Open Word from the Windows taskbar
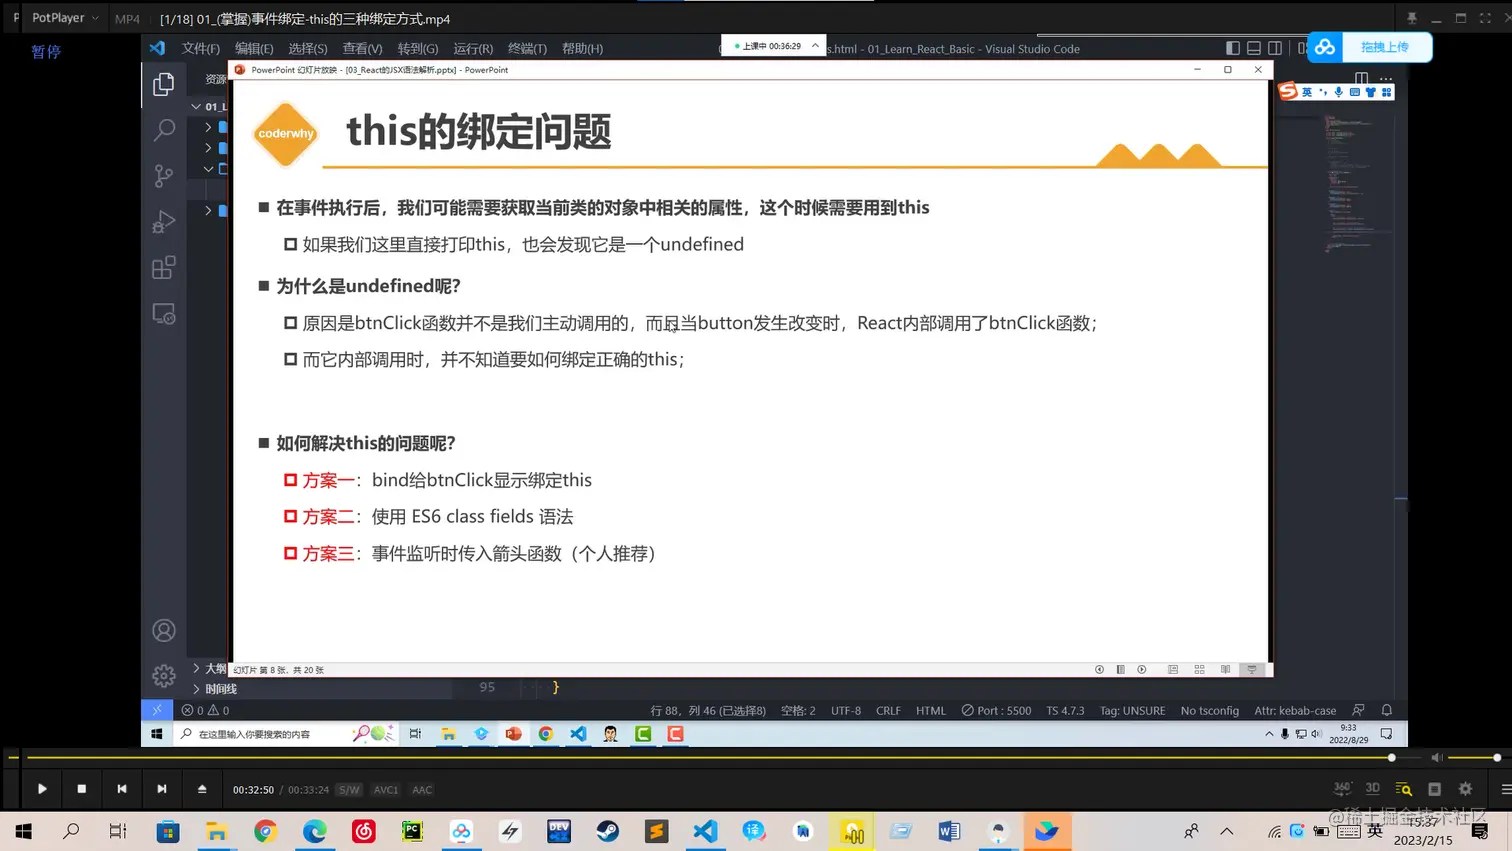The image size is (1512, 851). [x=949, y=831]
